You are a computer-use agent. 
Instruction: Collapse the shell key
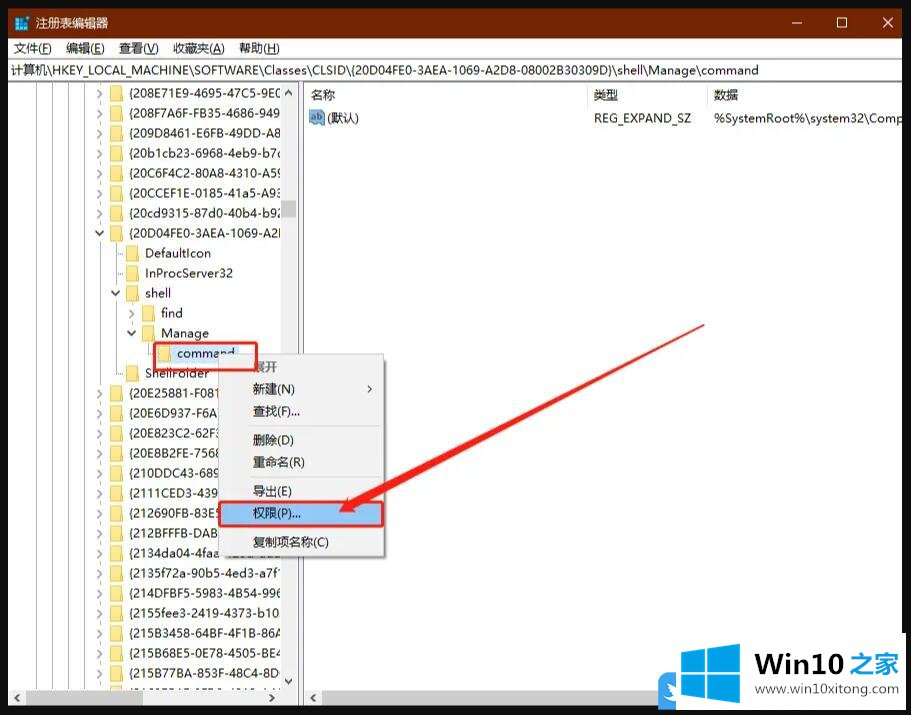point(116,293)
